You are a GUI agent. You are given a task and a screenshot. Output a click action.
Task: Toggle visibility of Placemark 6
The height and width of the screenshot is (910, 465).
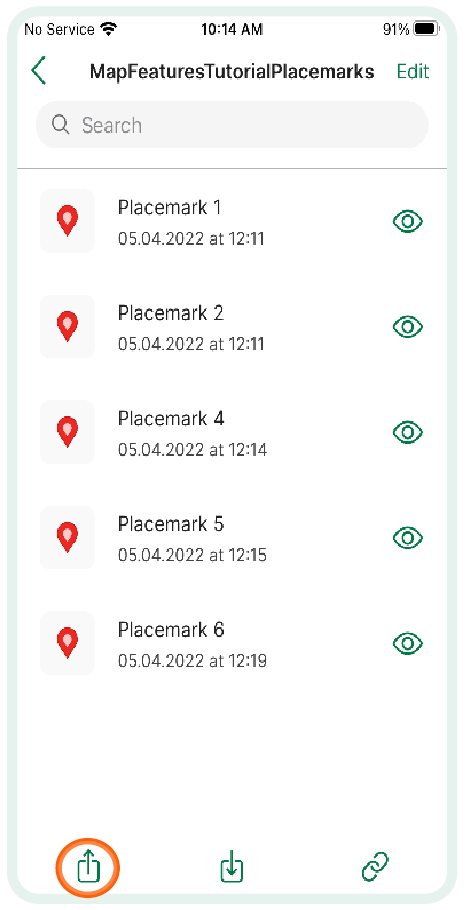coord(408,644)
